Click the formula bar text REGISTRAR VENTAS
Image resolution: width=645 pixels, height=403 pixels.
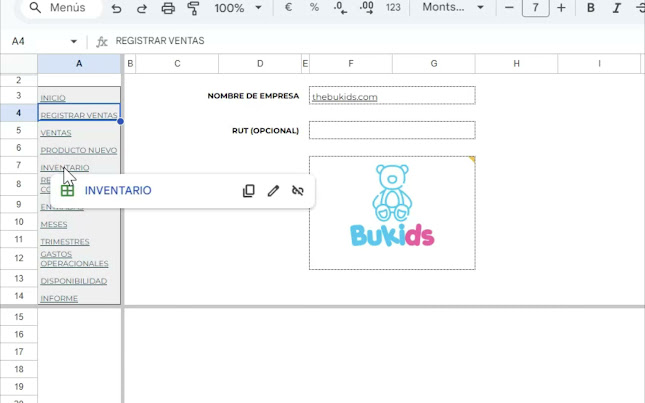click(x=160, y=41)
